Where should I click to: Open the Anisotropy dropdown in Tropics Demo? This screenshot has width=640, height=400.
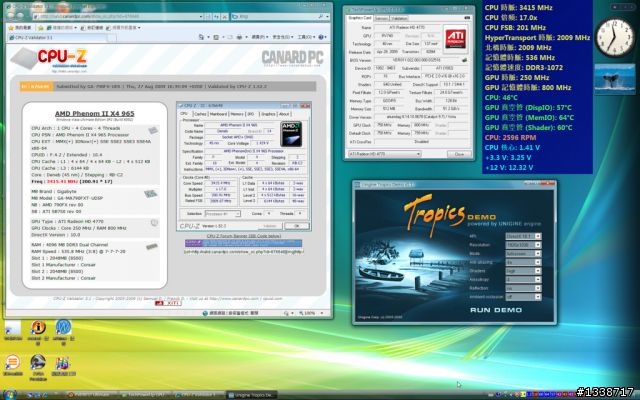pos(523,280)
